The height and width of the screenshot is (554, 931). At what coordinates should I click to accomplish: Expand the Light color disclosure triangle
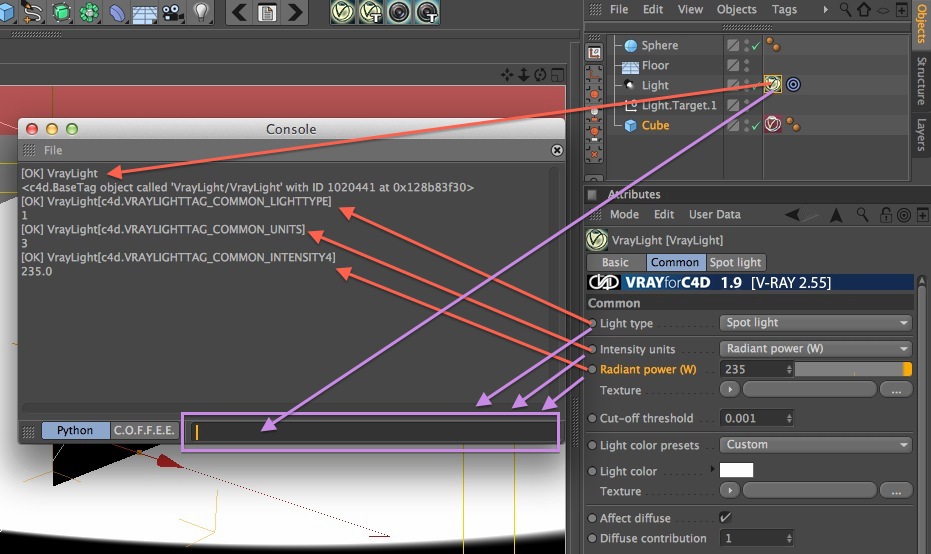coord(712,469)
